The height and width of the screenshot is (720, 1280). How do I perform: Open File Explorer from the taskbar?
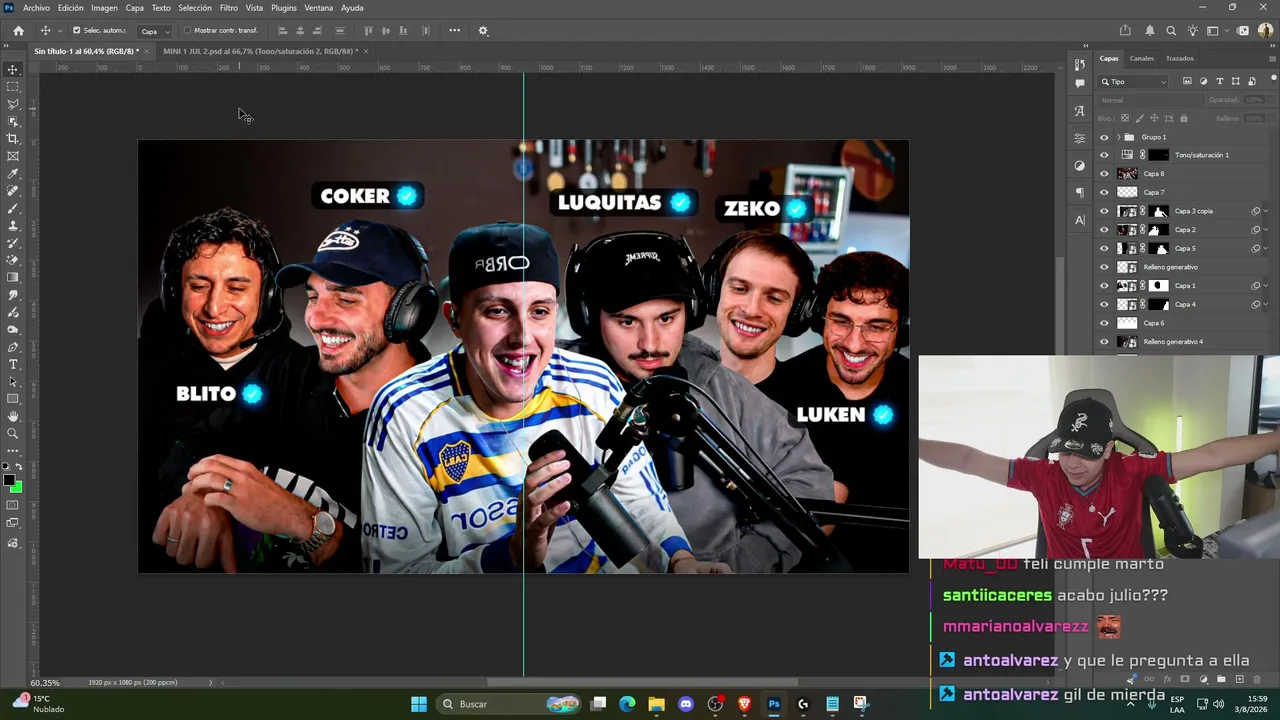click(x=656, y=704)
